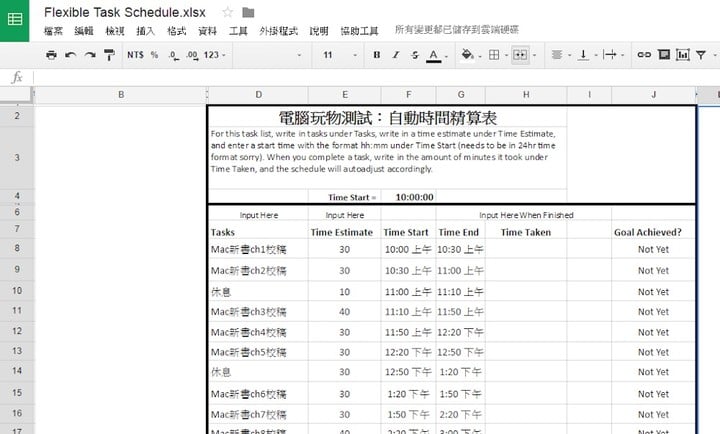This screenshot has height=434, width=720.
Task: Undo the last action
Action: tap(71, 55)
